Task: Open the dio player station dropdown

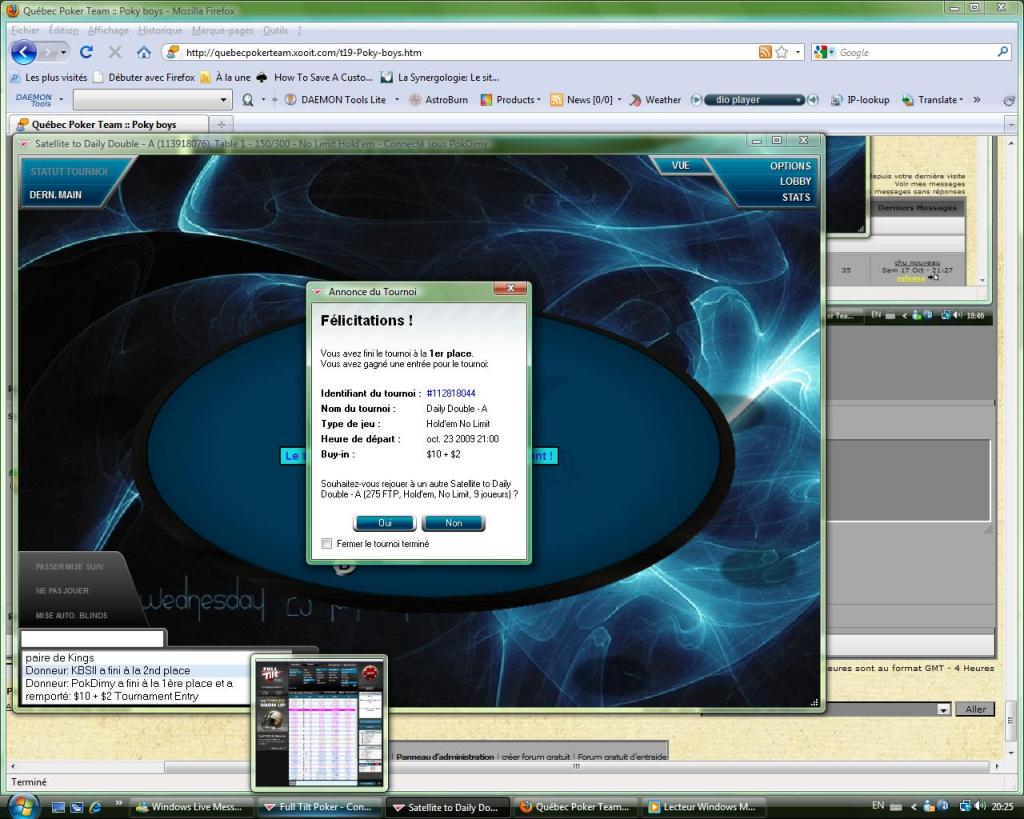Action: click(x=798, y=100)
